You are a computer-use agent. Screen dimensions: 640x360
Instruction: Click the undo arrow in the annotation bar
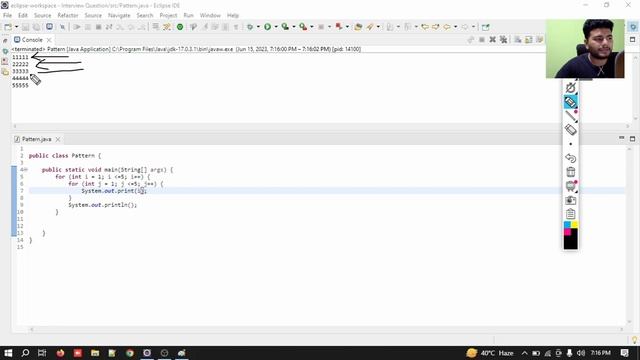tap(570, 158)
